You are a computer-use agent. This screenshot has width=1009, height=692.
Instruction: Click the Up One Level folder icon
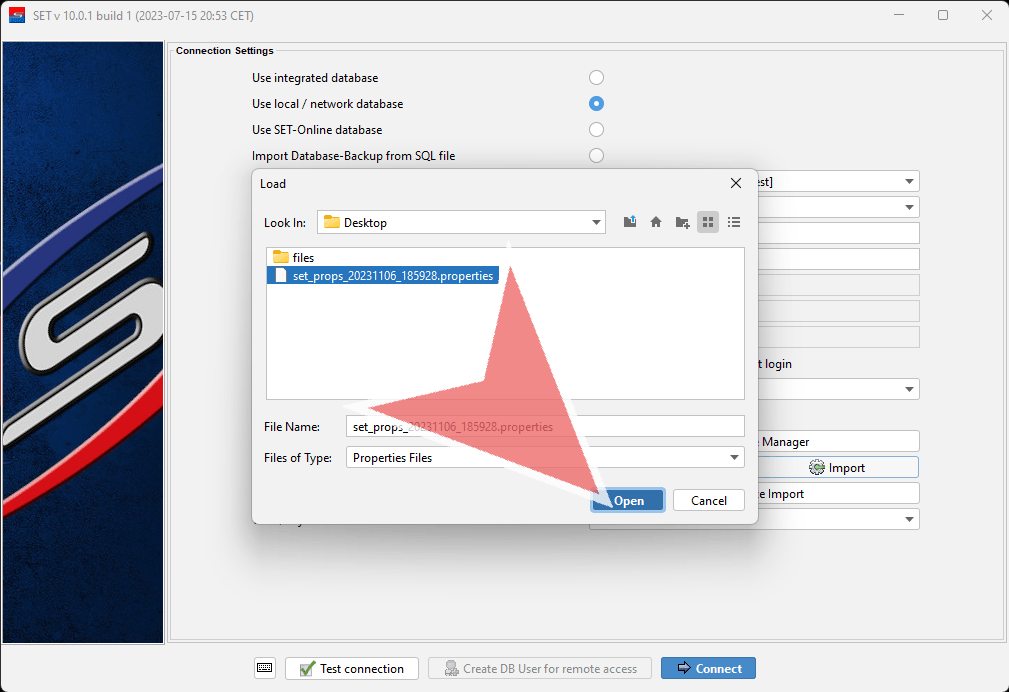630,222
